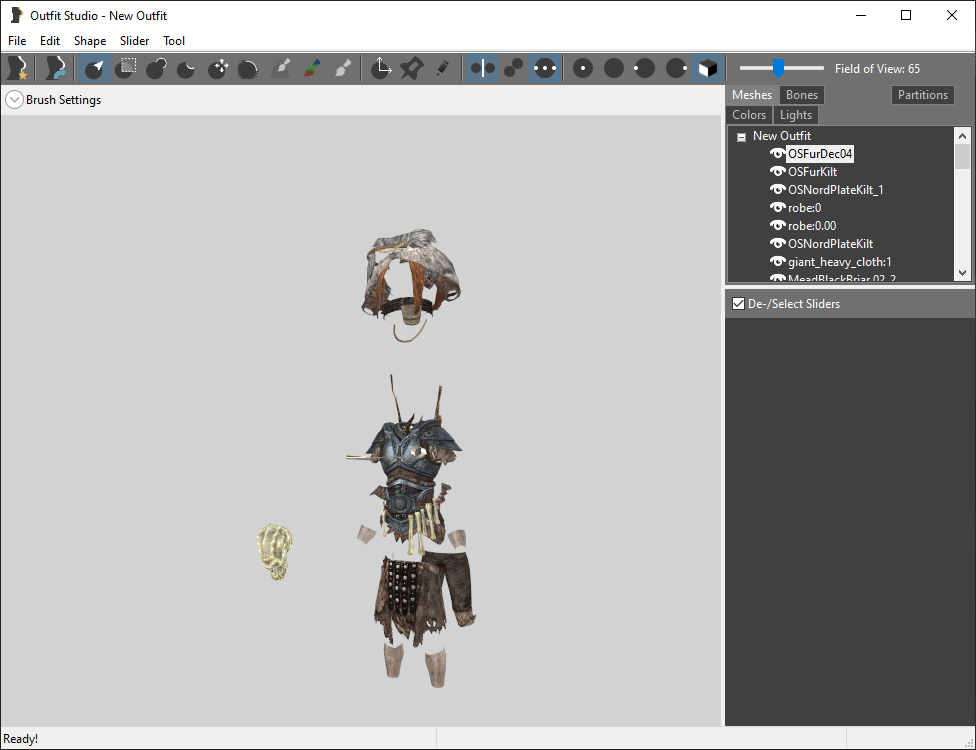
Task: Select the OSFurDec04 mesh name
Action: pos(820,154)
